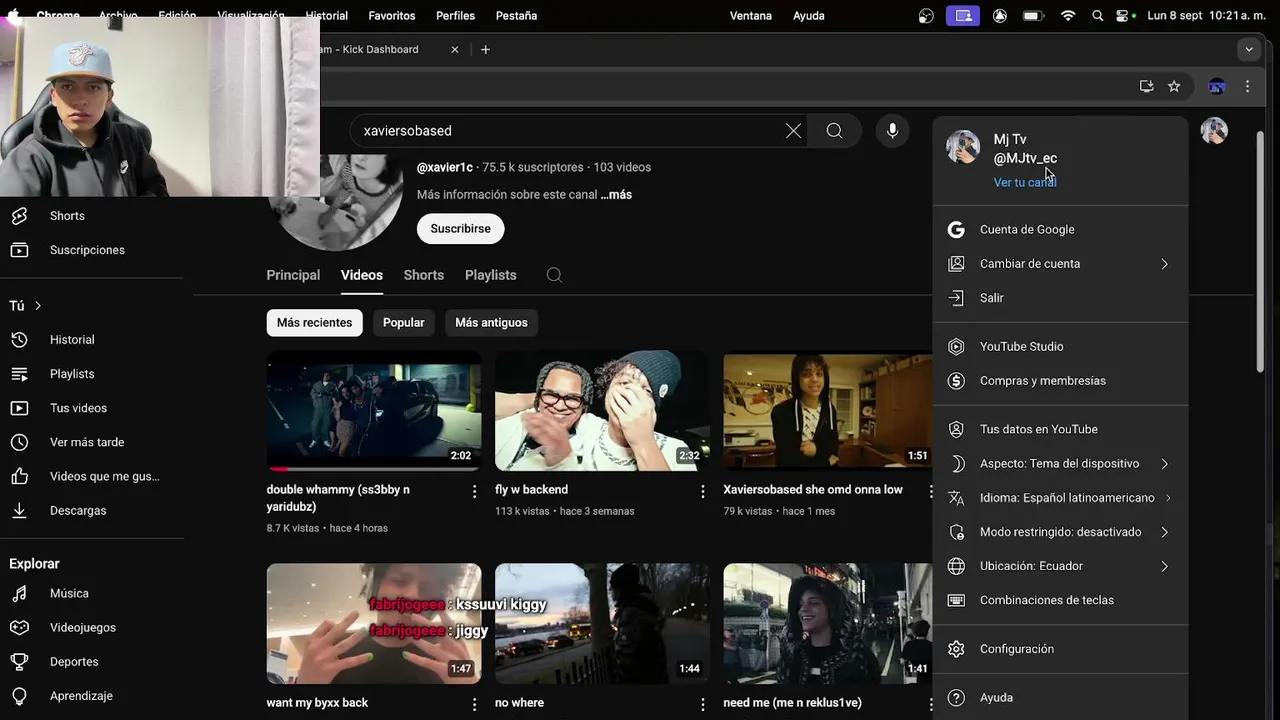Switch to the Shorts channel tab

424,275
